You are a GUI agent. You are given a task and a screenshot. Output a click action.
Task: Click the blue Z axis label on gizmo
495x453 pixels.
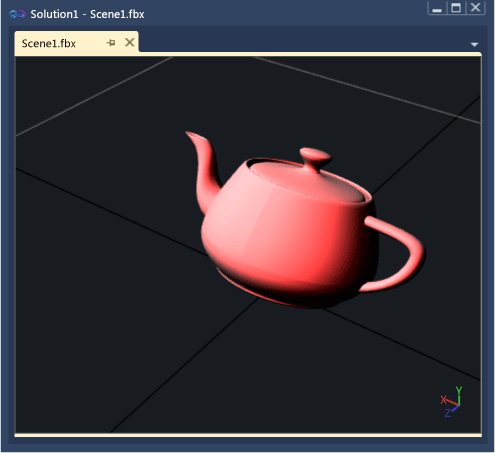tap(448, 413)
